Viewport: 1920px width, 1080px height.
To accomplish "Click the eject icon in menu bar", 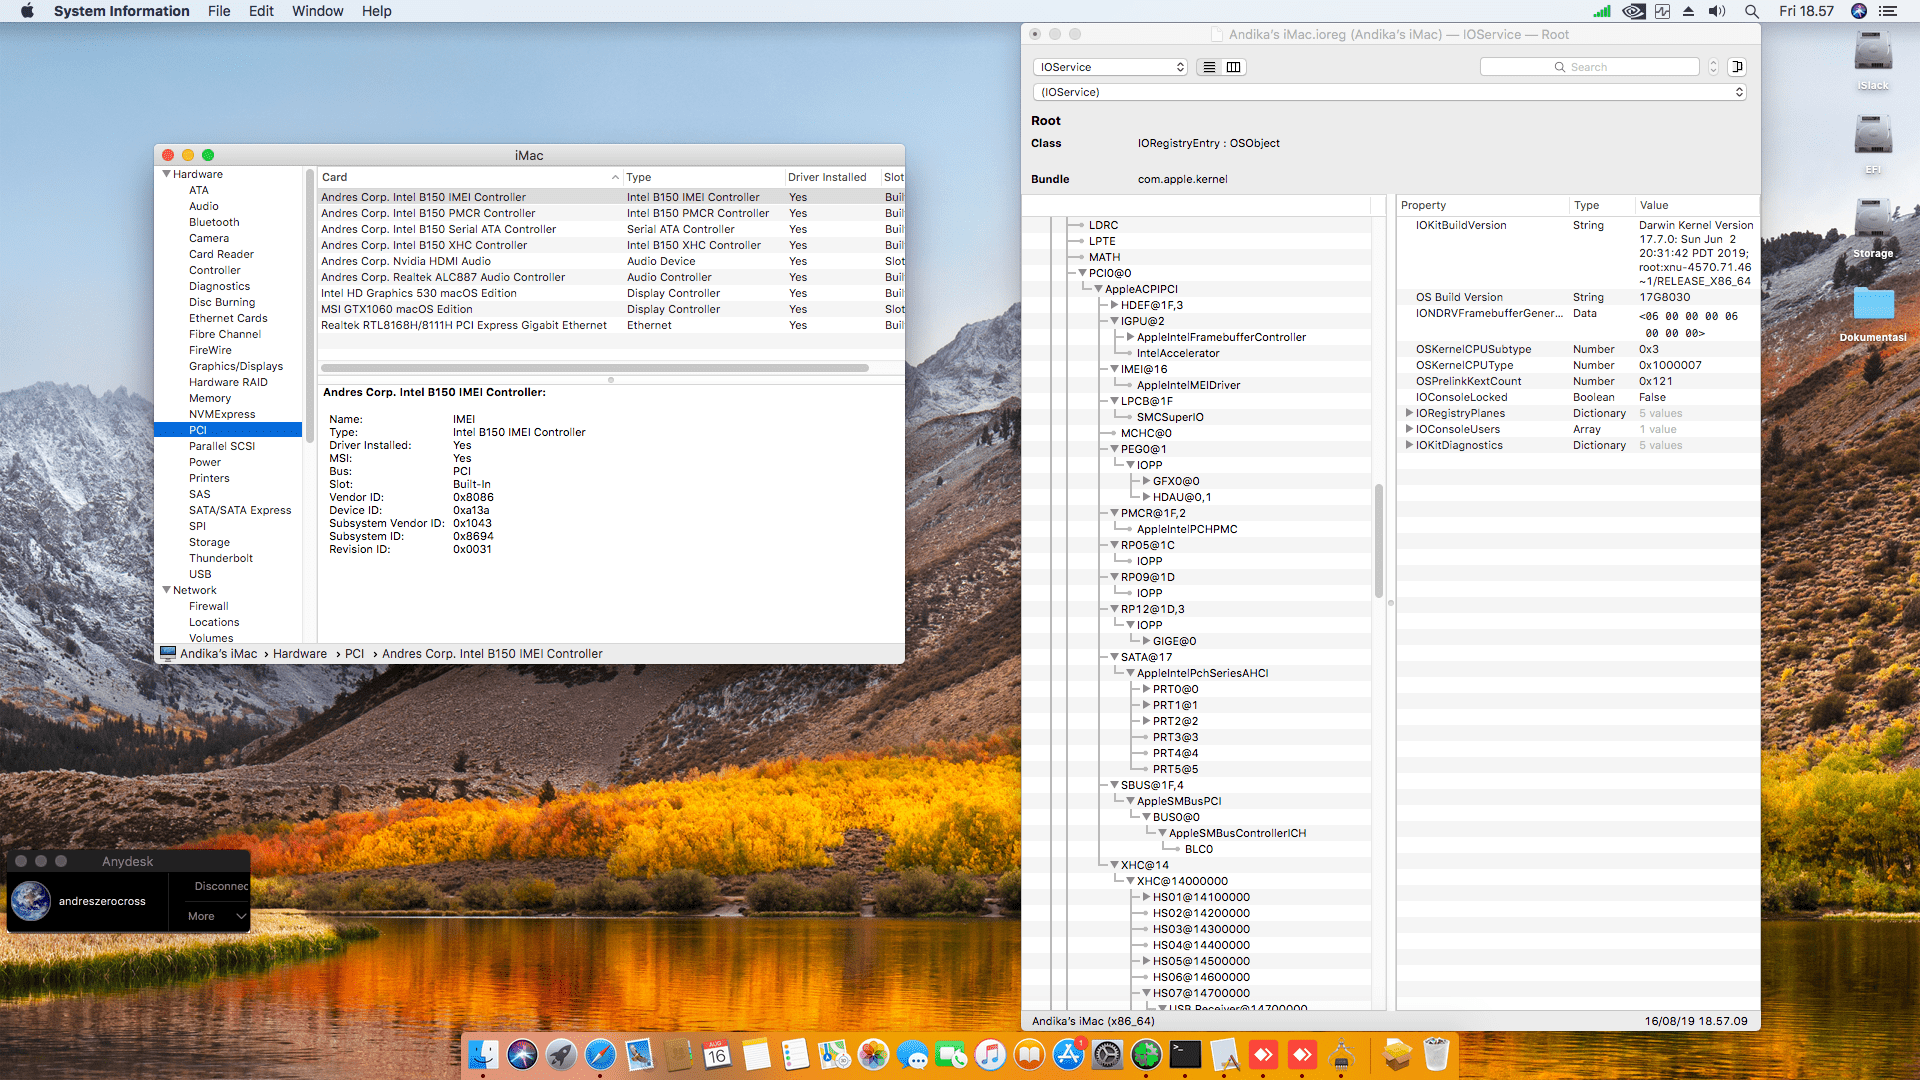I will pos(1689,11).
